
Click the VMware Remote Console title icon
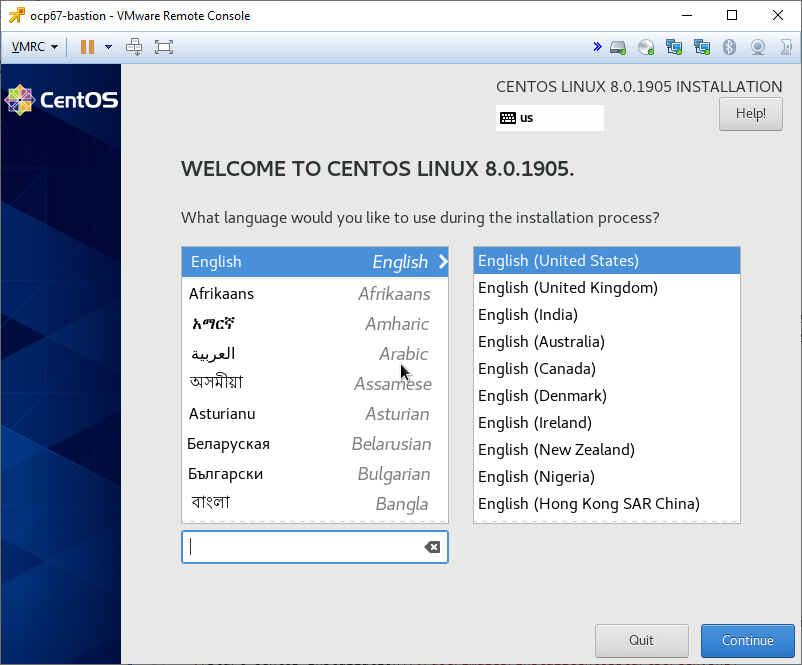tap(16, 15)
